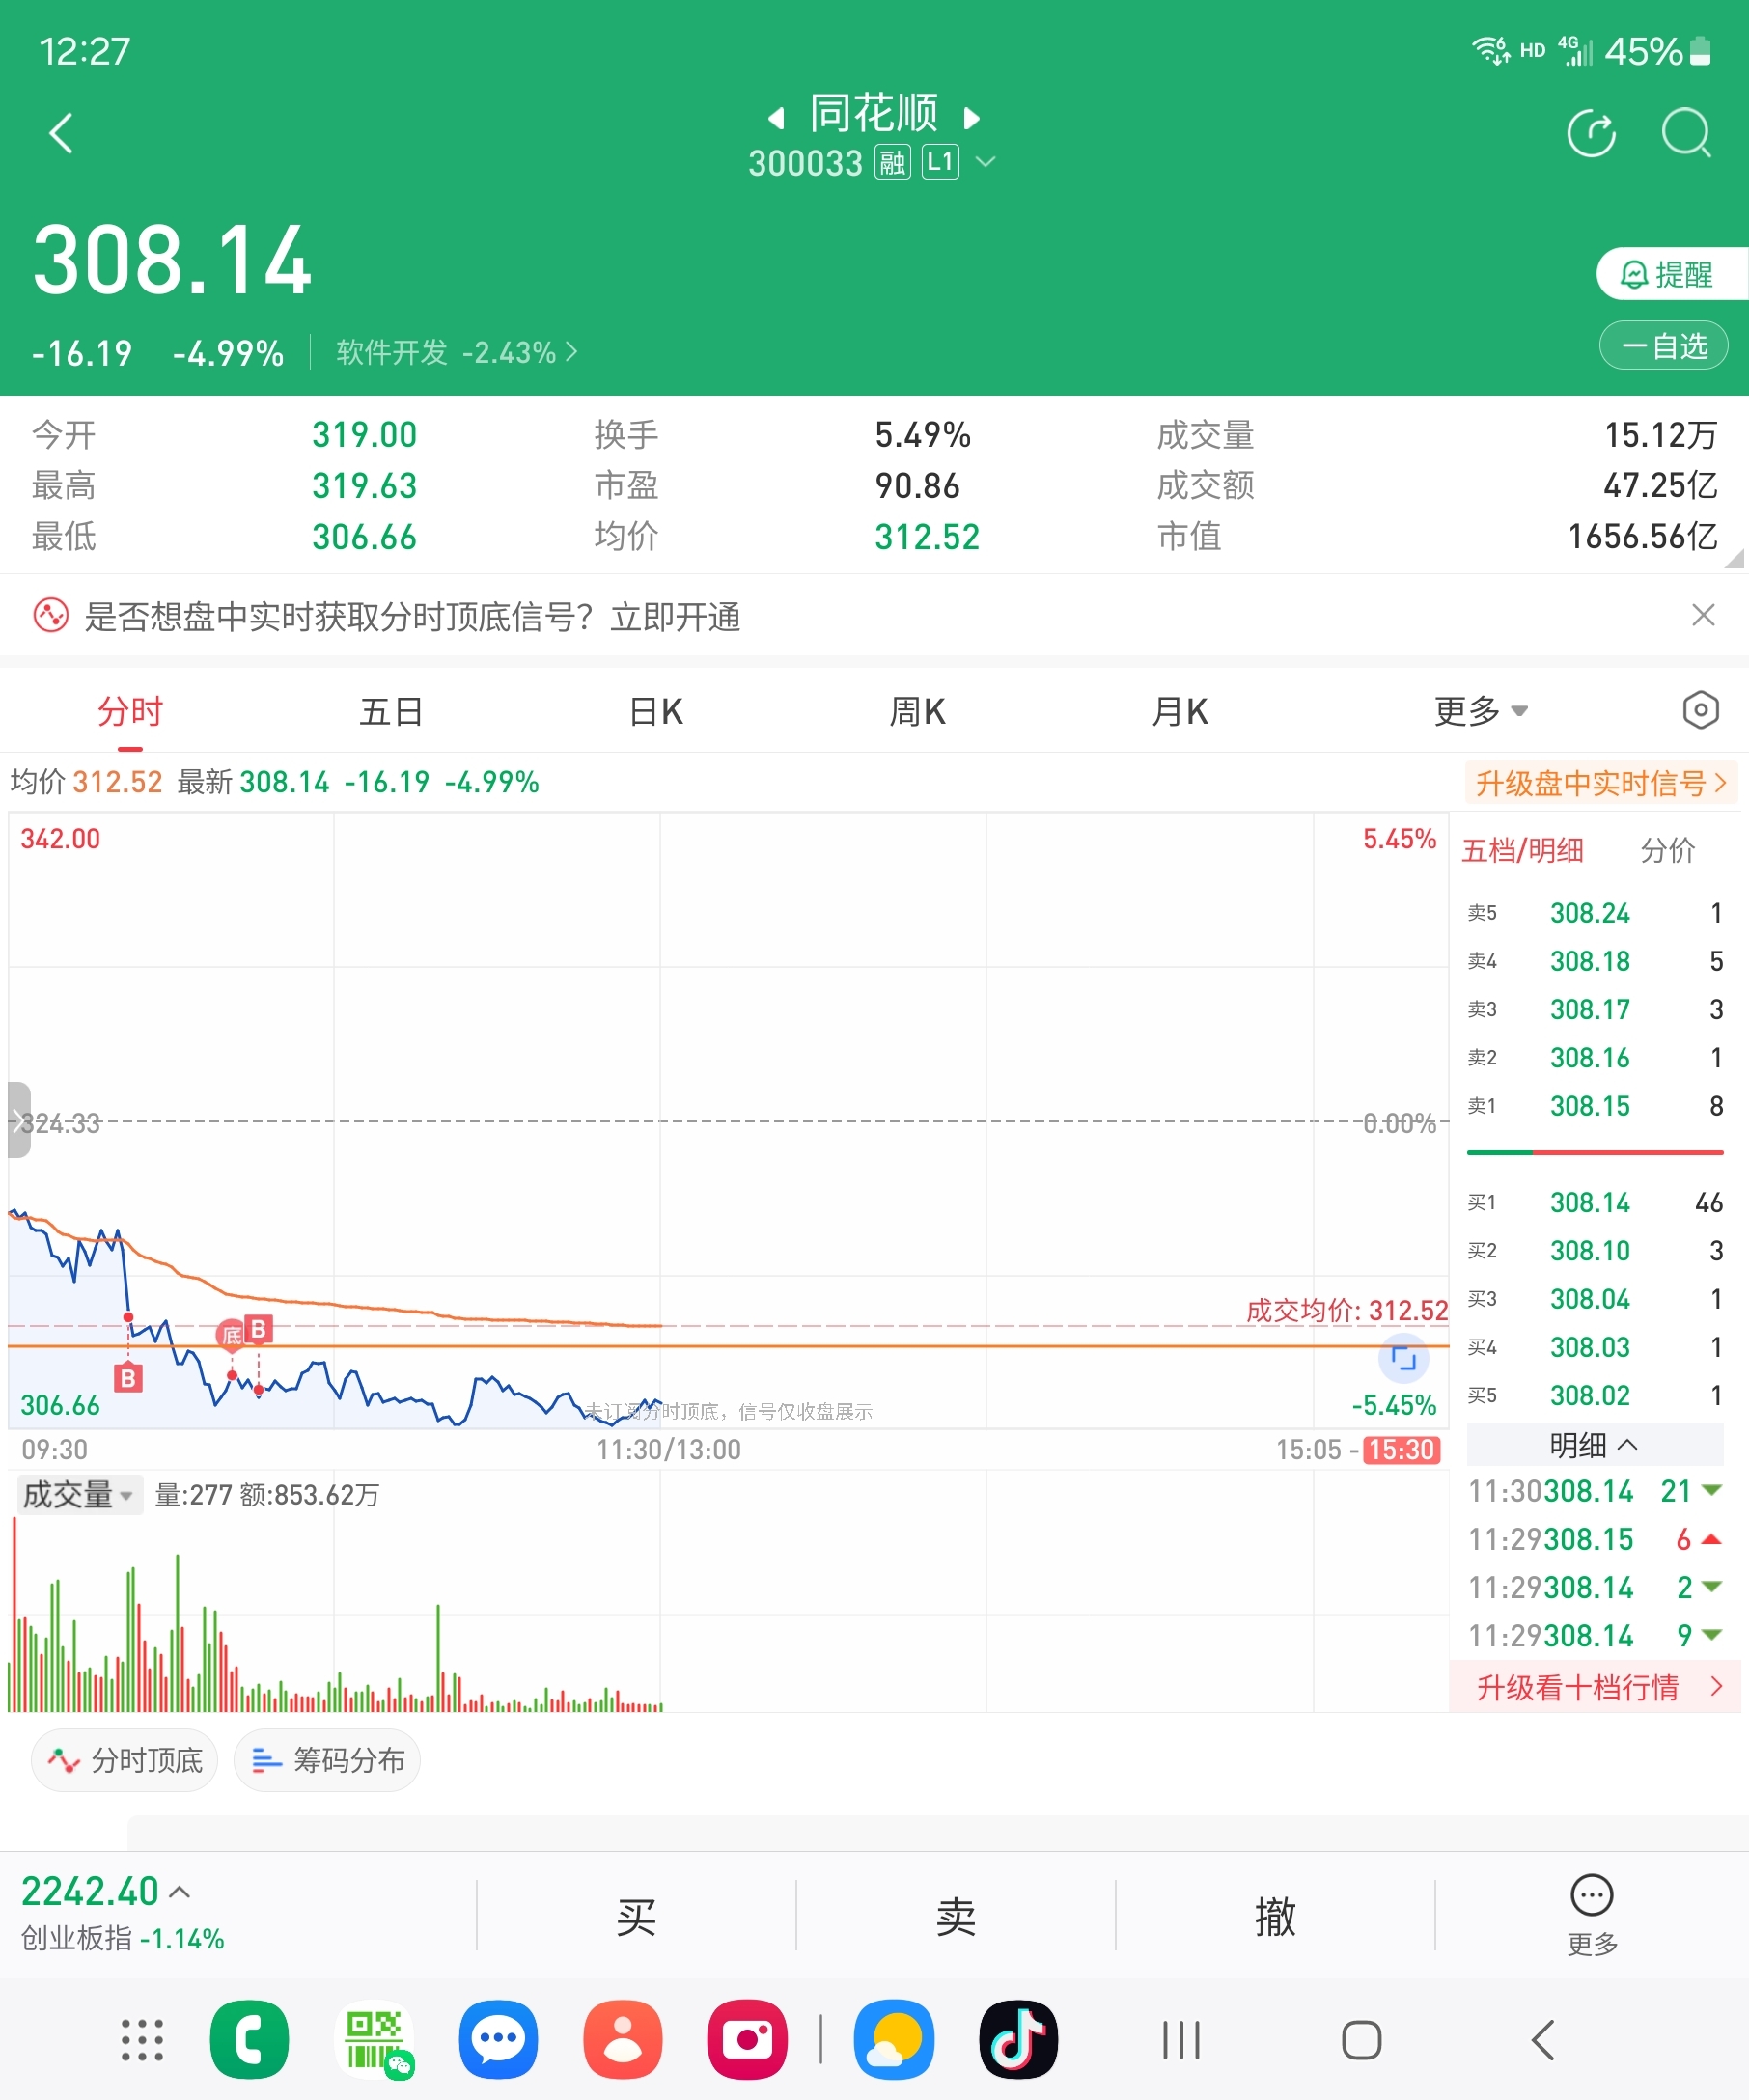This screenshot has width=1749, height=2100.
Task: Tap the back arrow in header
Action: pyautogui.click(x=61, y=133)
